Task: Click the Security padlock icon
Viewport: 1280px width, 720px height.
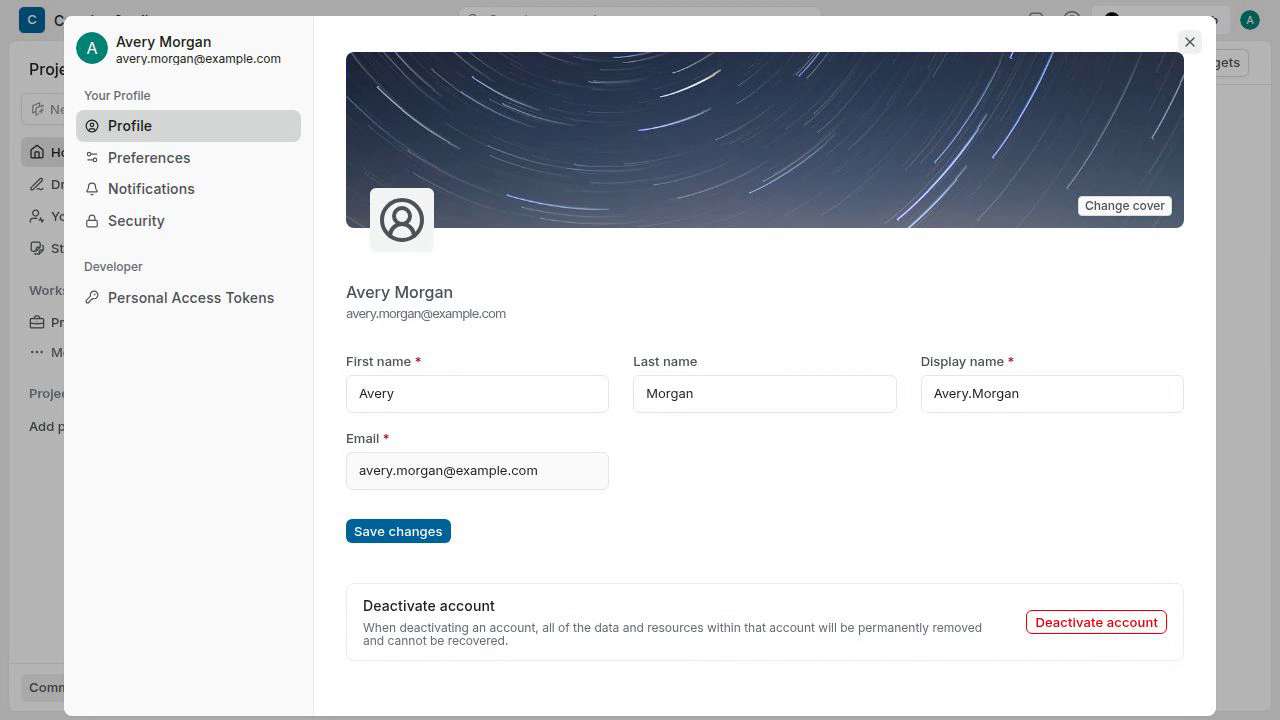Action: click(92, 221)
